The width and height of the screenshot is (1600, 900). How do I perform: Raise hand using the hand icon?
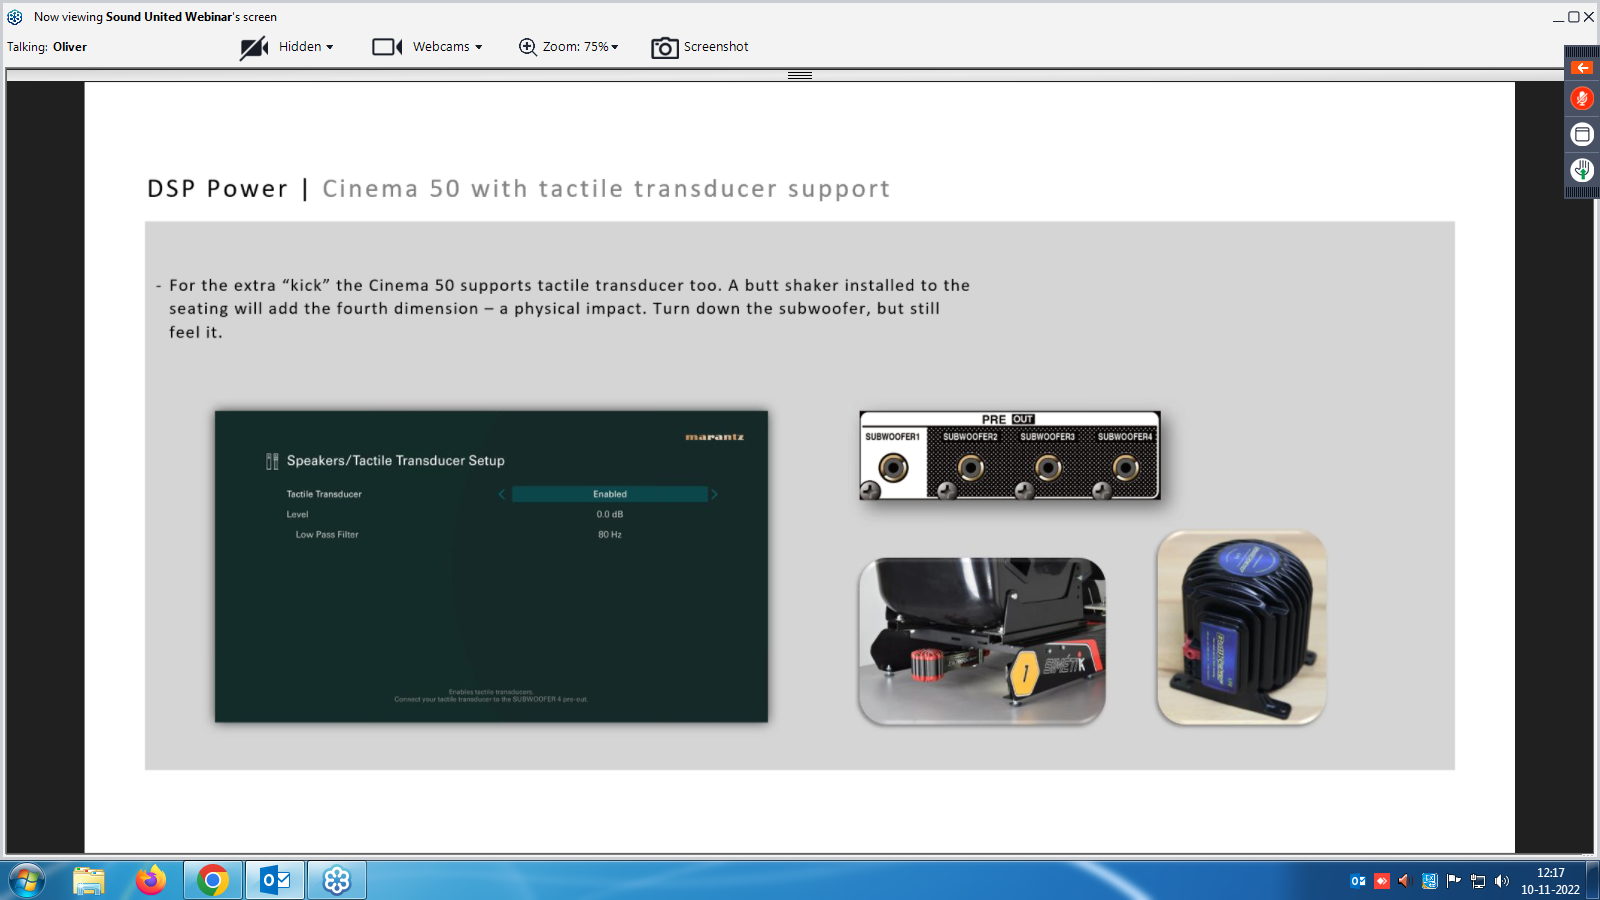point(1582,170)
